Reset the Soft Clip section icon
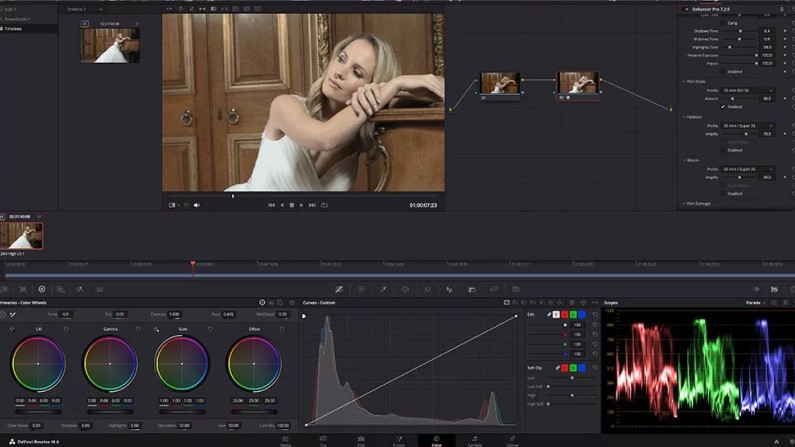795x447 pixels. point(595,367)
